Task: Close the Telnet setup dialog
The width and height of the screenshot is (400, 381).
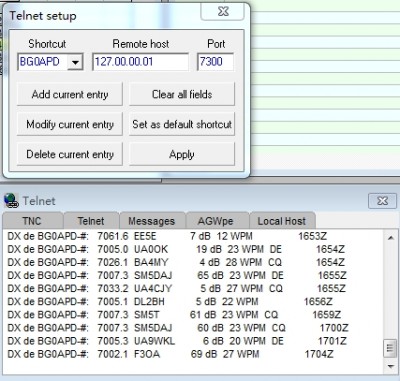Action: 223,11
